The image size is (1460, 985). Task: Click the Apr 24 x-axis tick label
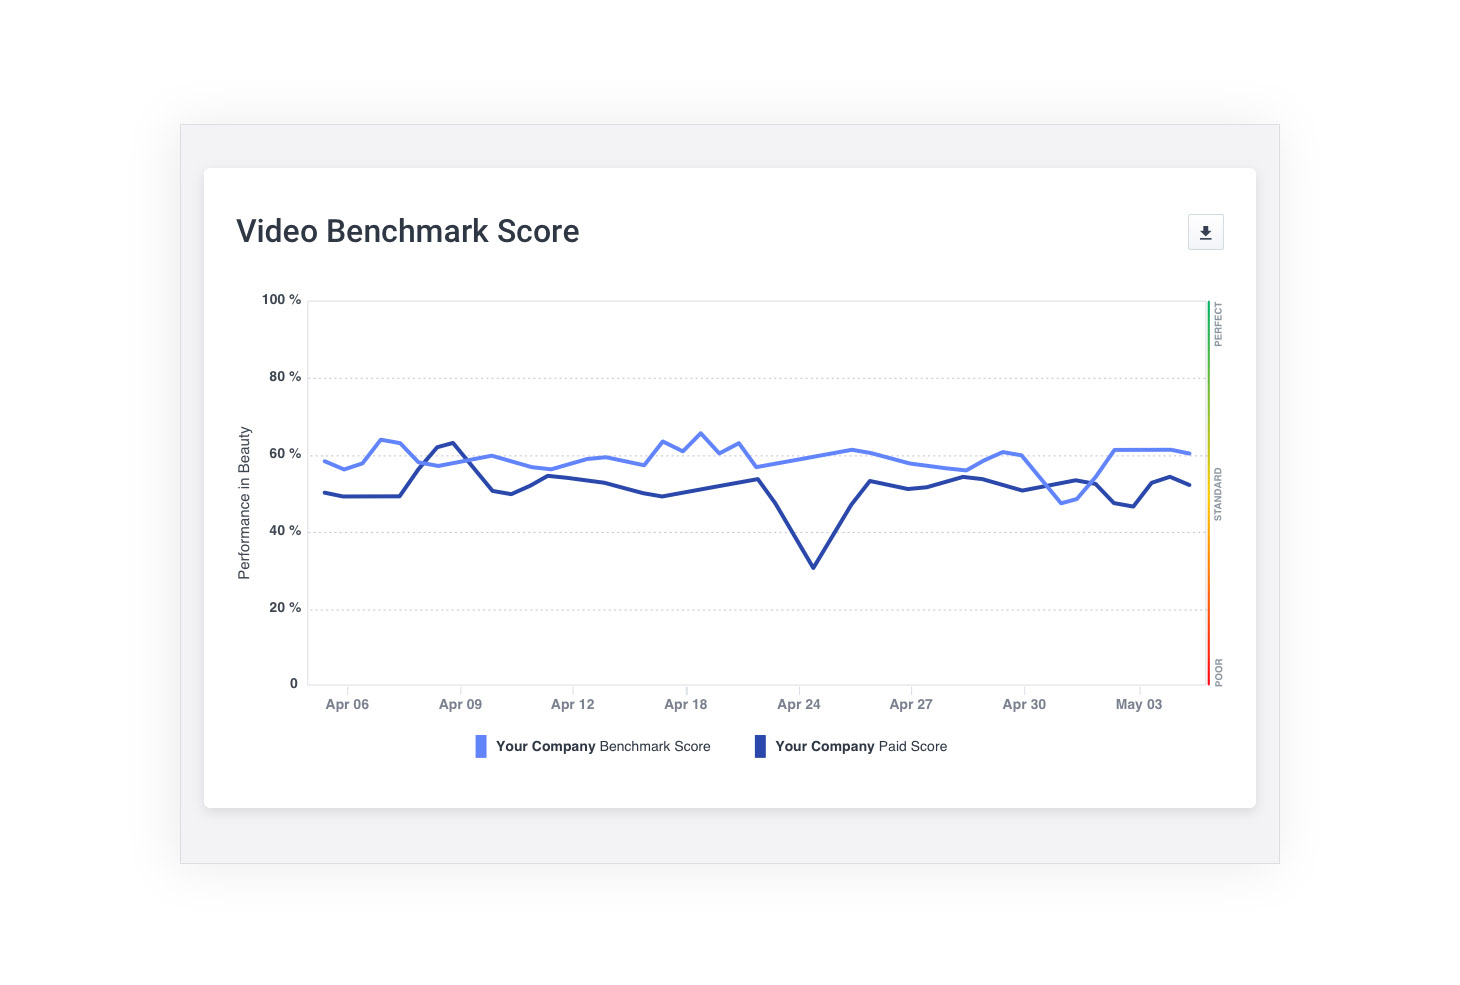click(x=798, y=704)
